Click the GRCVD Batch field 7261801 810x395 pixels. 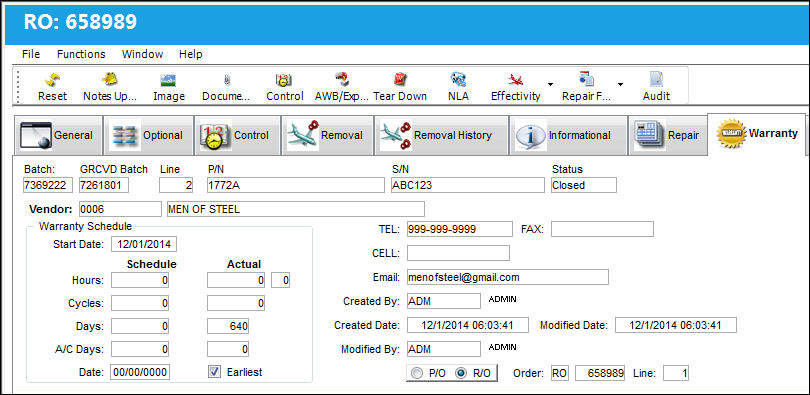(x=104, y=185)
